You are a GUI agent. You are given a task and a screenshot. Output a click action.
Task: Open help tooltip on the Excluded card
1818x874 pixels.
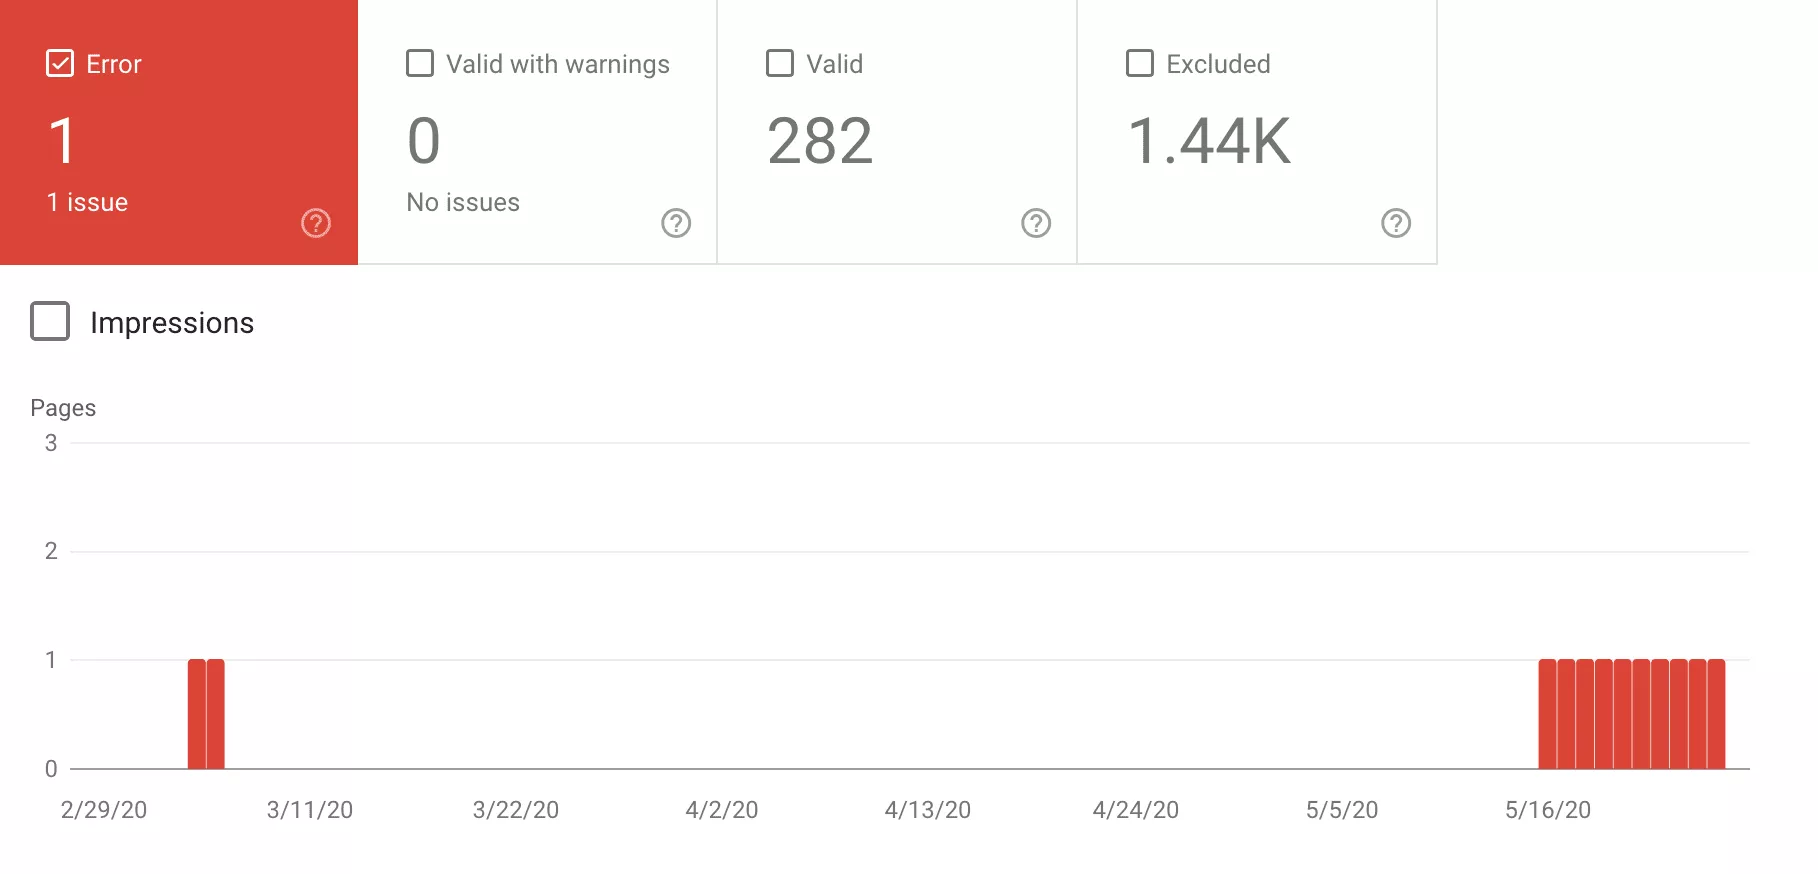click(x=1396, y=223)
